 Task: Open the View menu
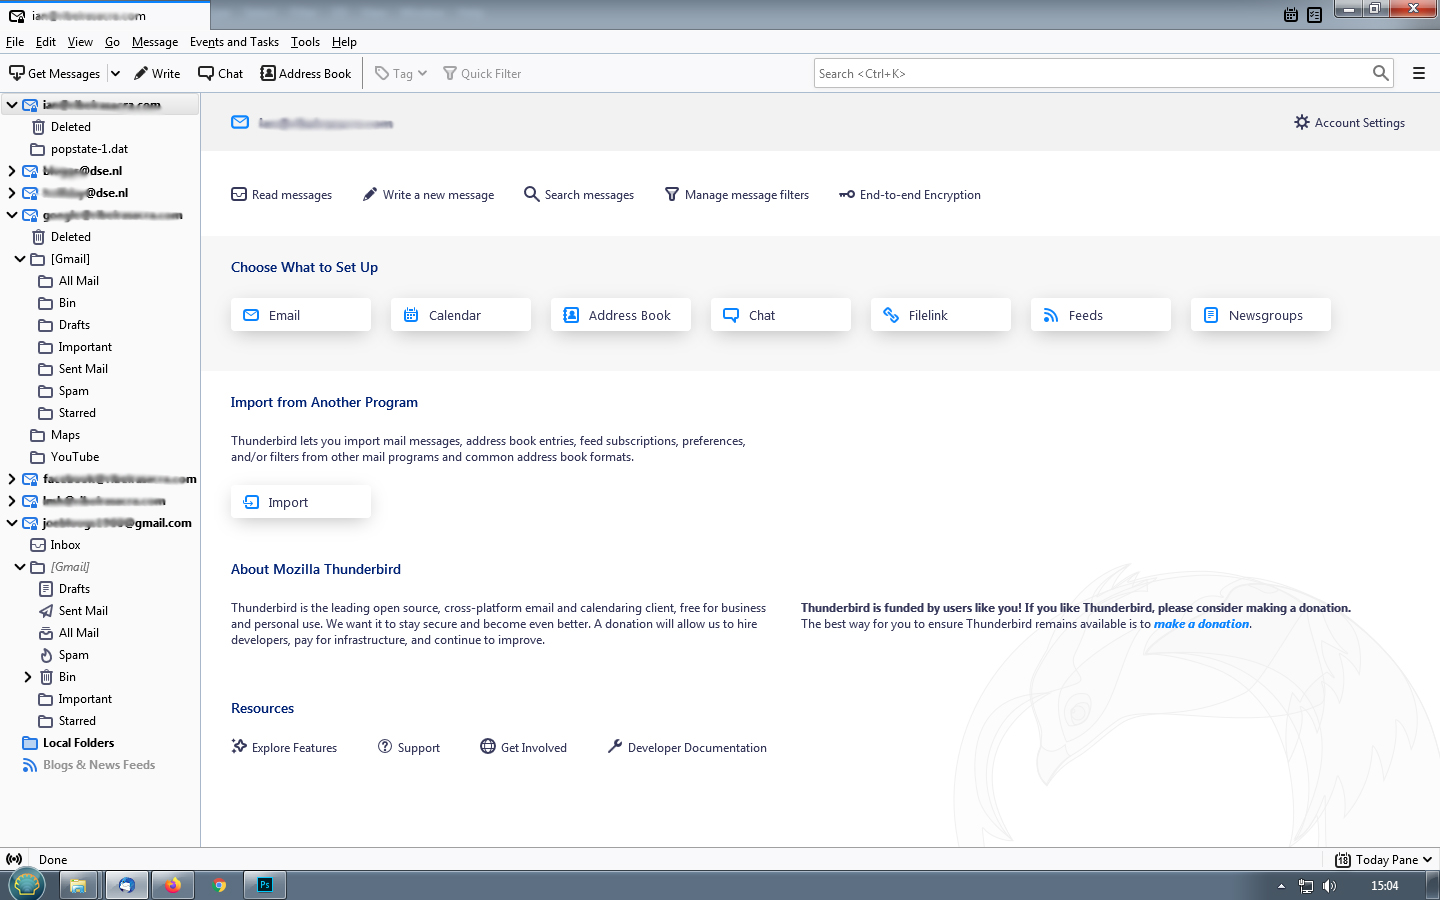[x=80, y=42]
